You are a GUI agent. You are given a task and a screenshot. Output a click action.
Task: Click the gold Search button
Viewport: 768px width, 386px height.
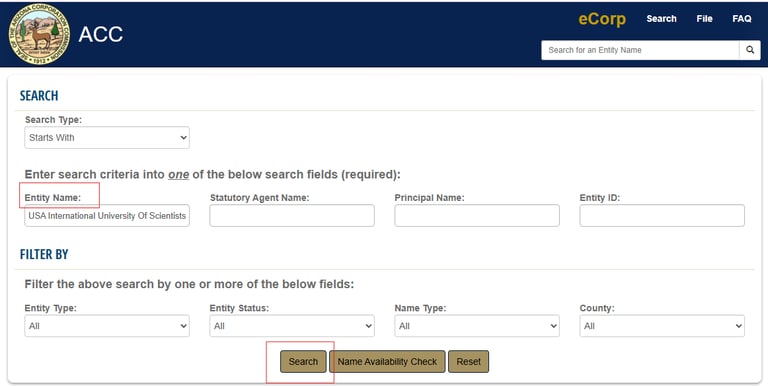[x=303, y=362]
